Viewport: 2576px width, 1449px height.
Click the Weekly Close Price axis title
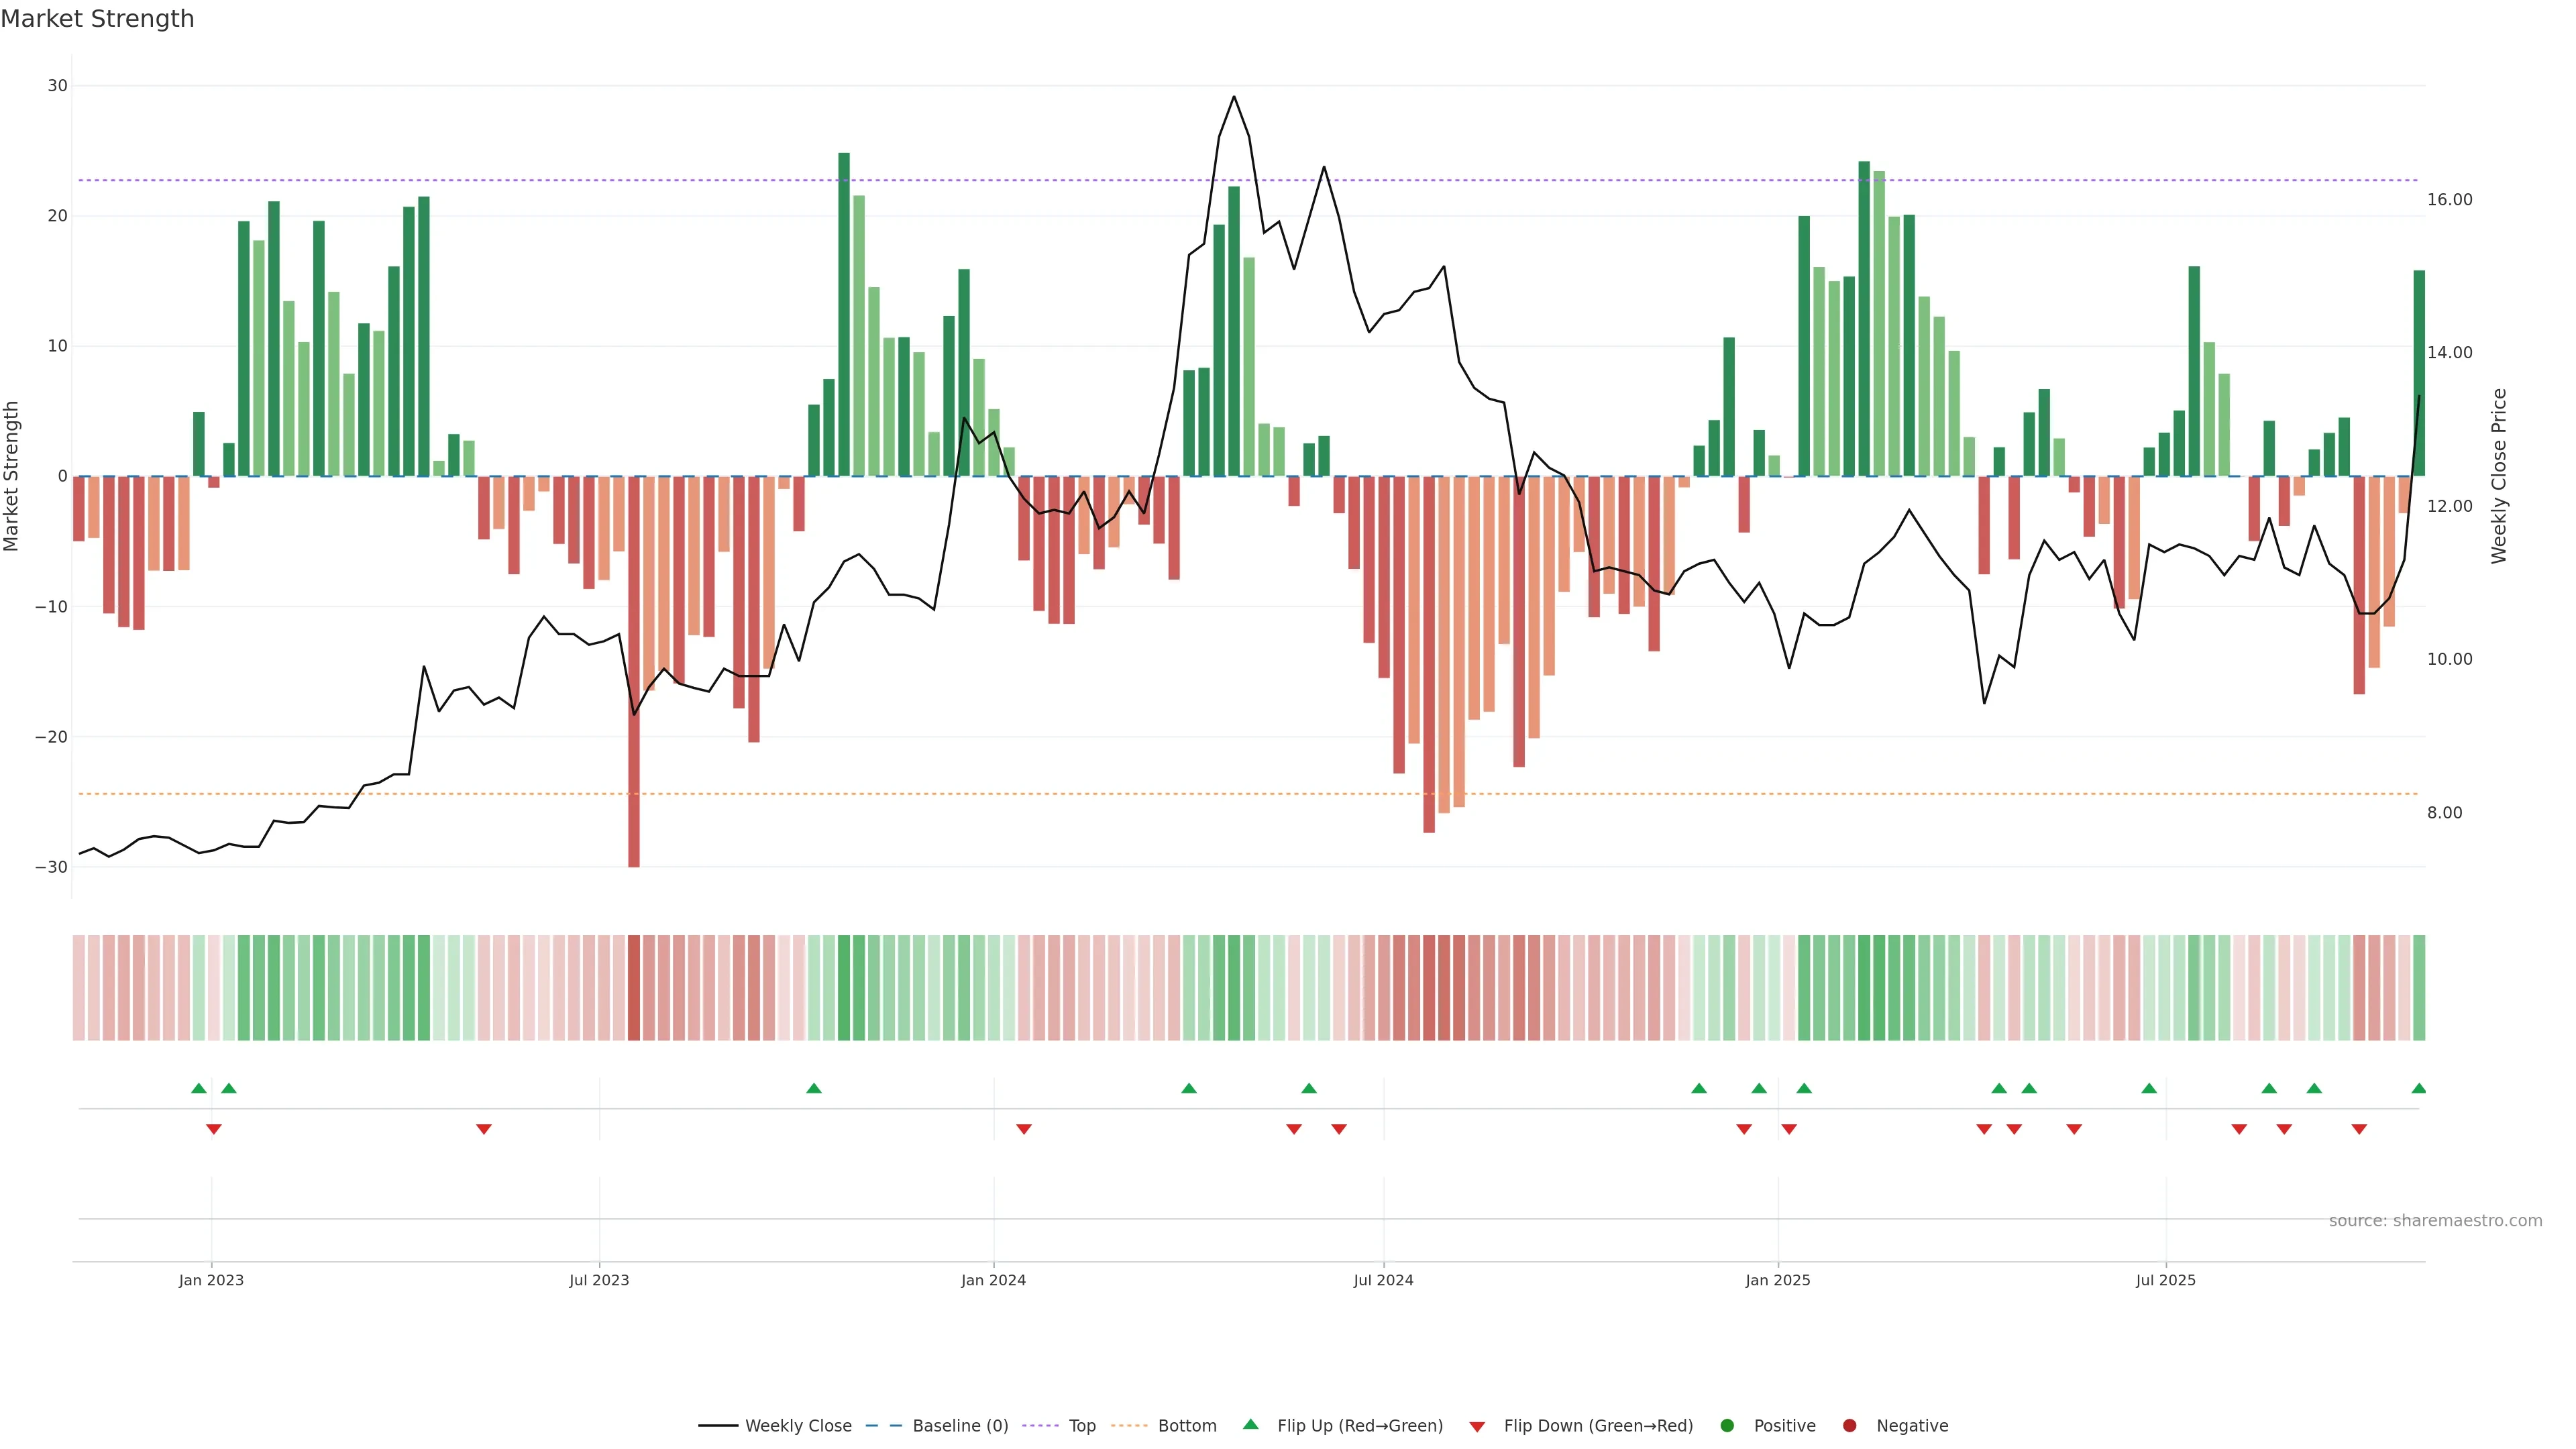(x=2499, y=476)
